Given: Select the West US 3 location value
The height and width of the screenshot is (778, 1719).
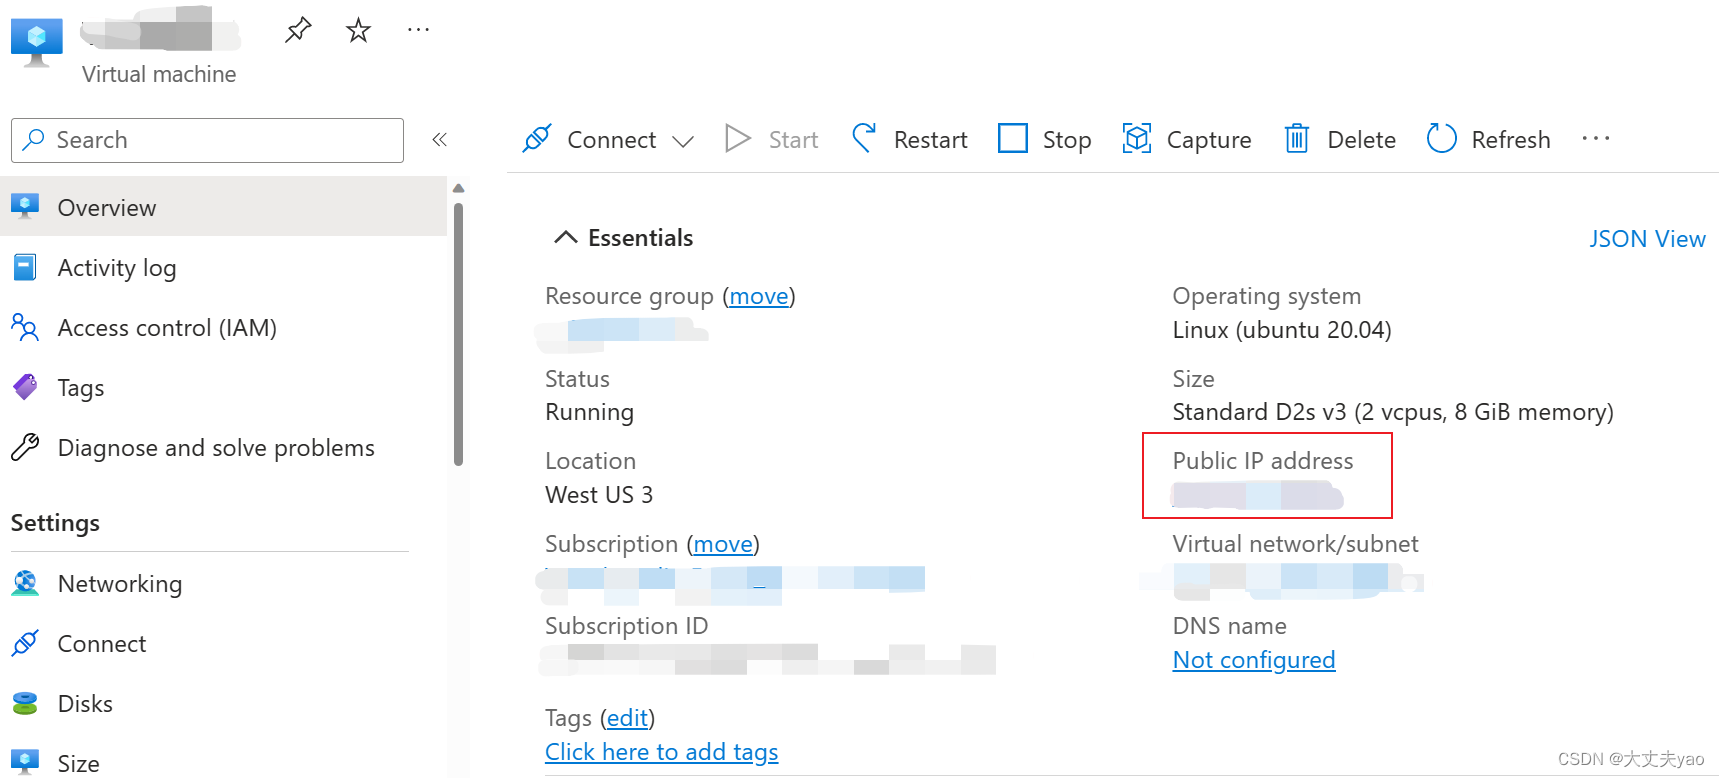Looking at the screenshot, I should (x=599, y=495).
